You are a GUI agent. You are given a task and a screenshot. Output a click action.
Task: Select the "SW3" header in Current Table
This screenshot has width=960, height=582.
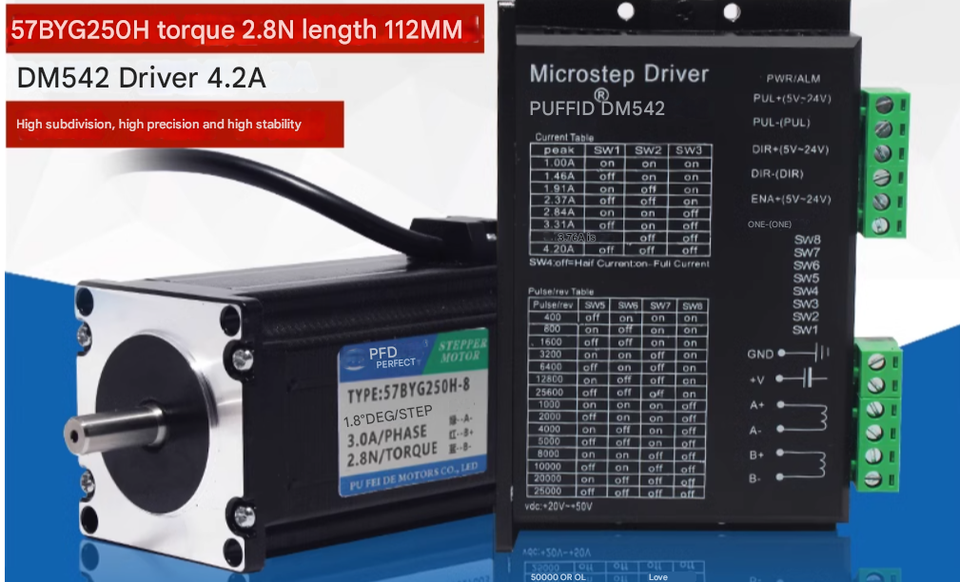tap(689, 150)
